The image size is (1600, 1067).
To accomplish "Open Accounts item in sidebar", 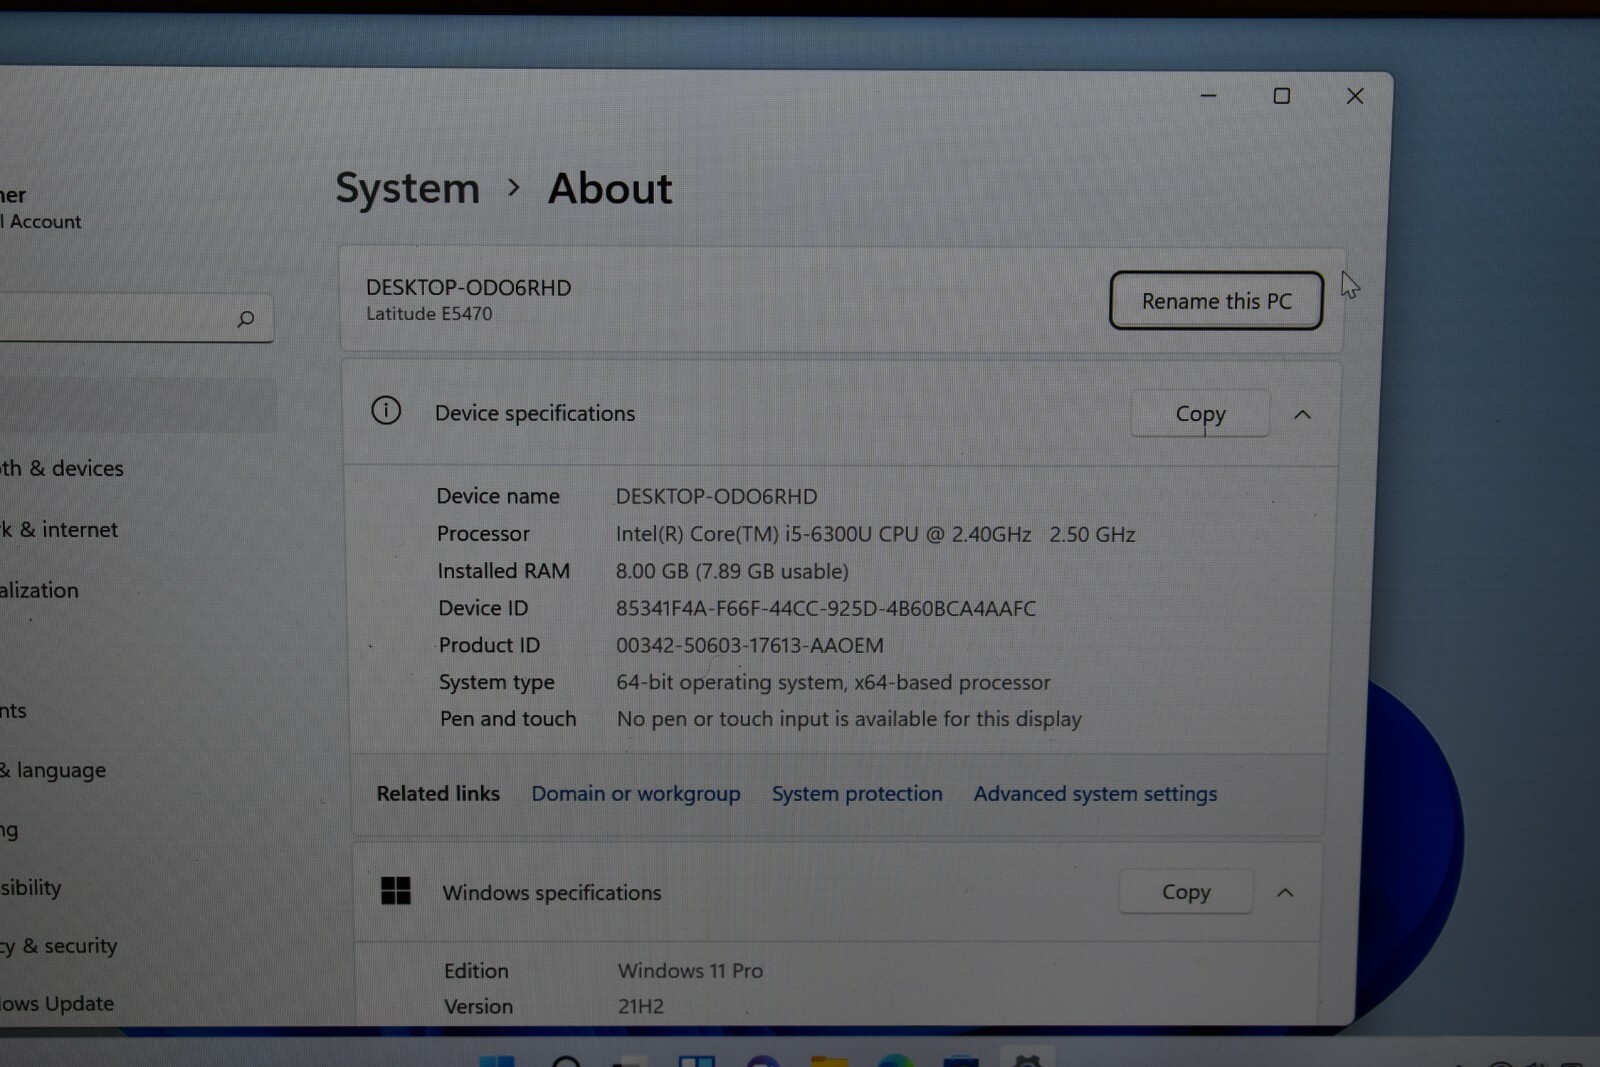I will point(14,710).
